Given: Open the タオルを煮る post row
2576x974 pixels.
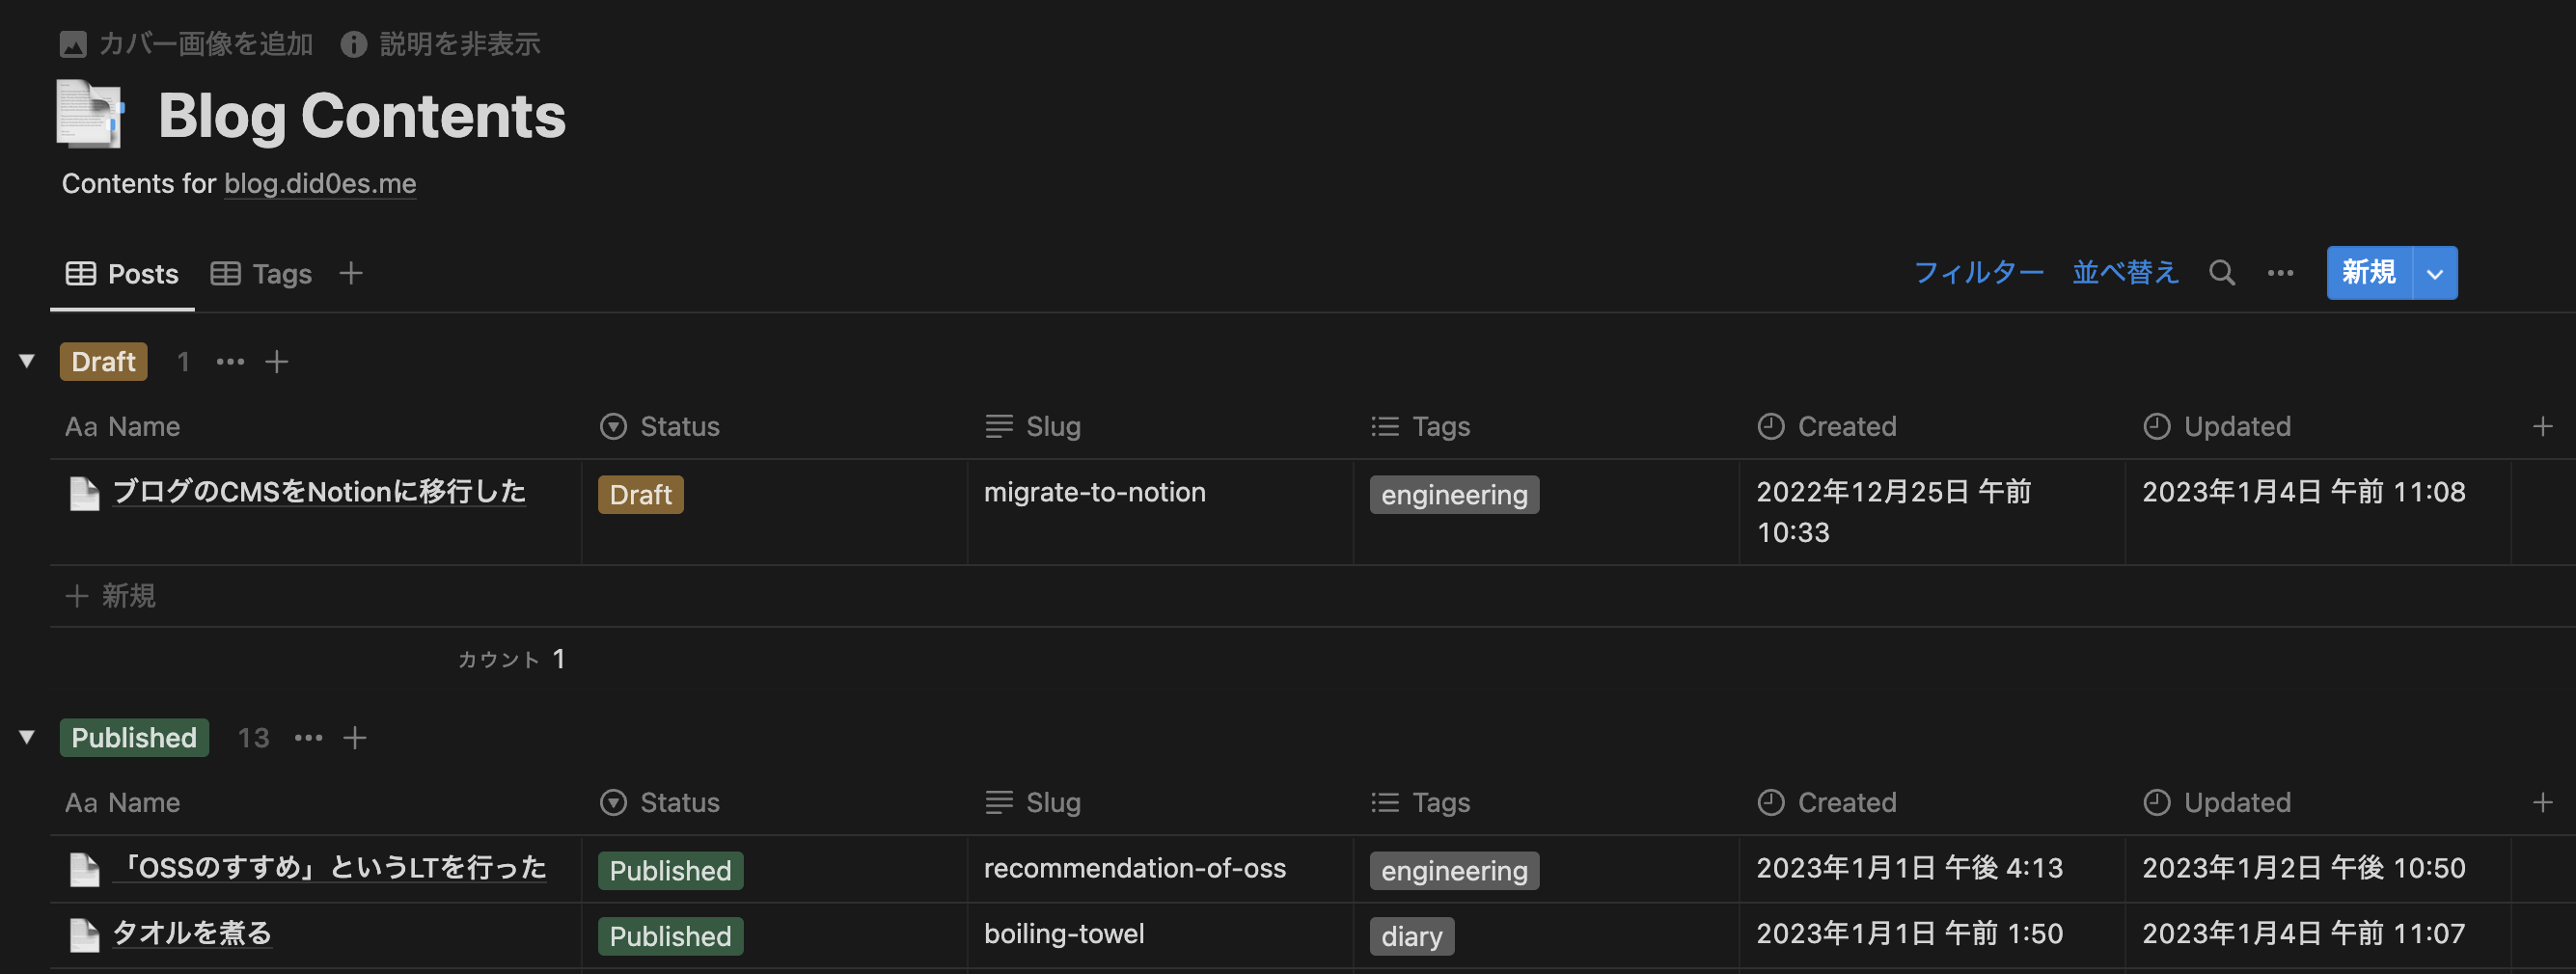Looking at the screenshot, I should (x=192, y=933).
